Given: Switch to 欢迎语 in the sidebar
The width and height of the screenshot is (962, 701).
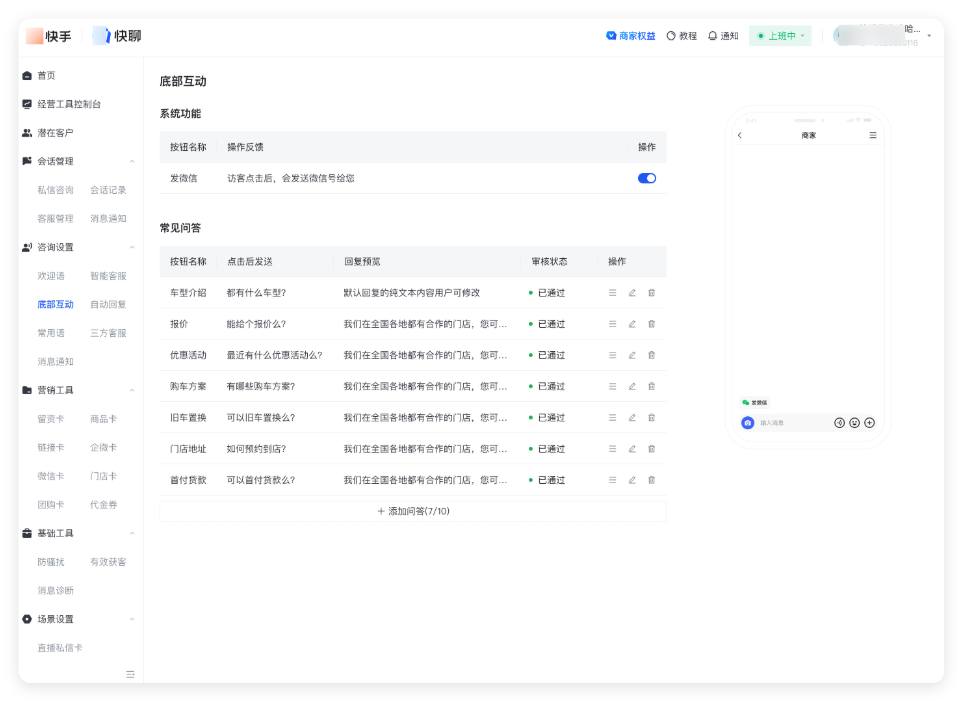Looking at the screenshot, I should [x=50, y=275].
